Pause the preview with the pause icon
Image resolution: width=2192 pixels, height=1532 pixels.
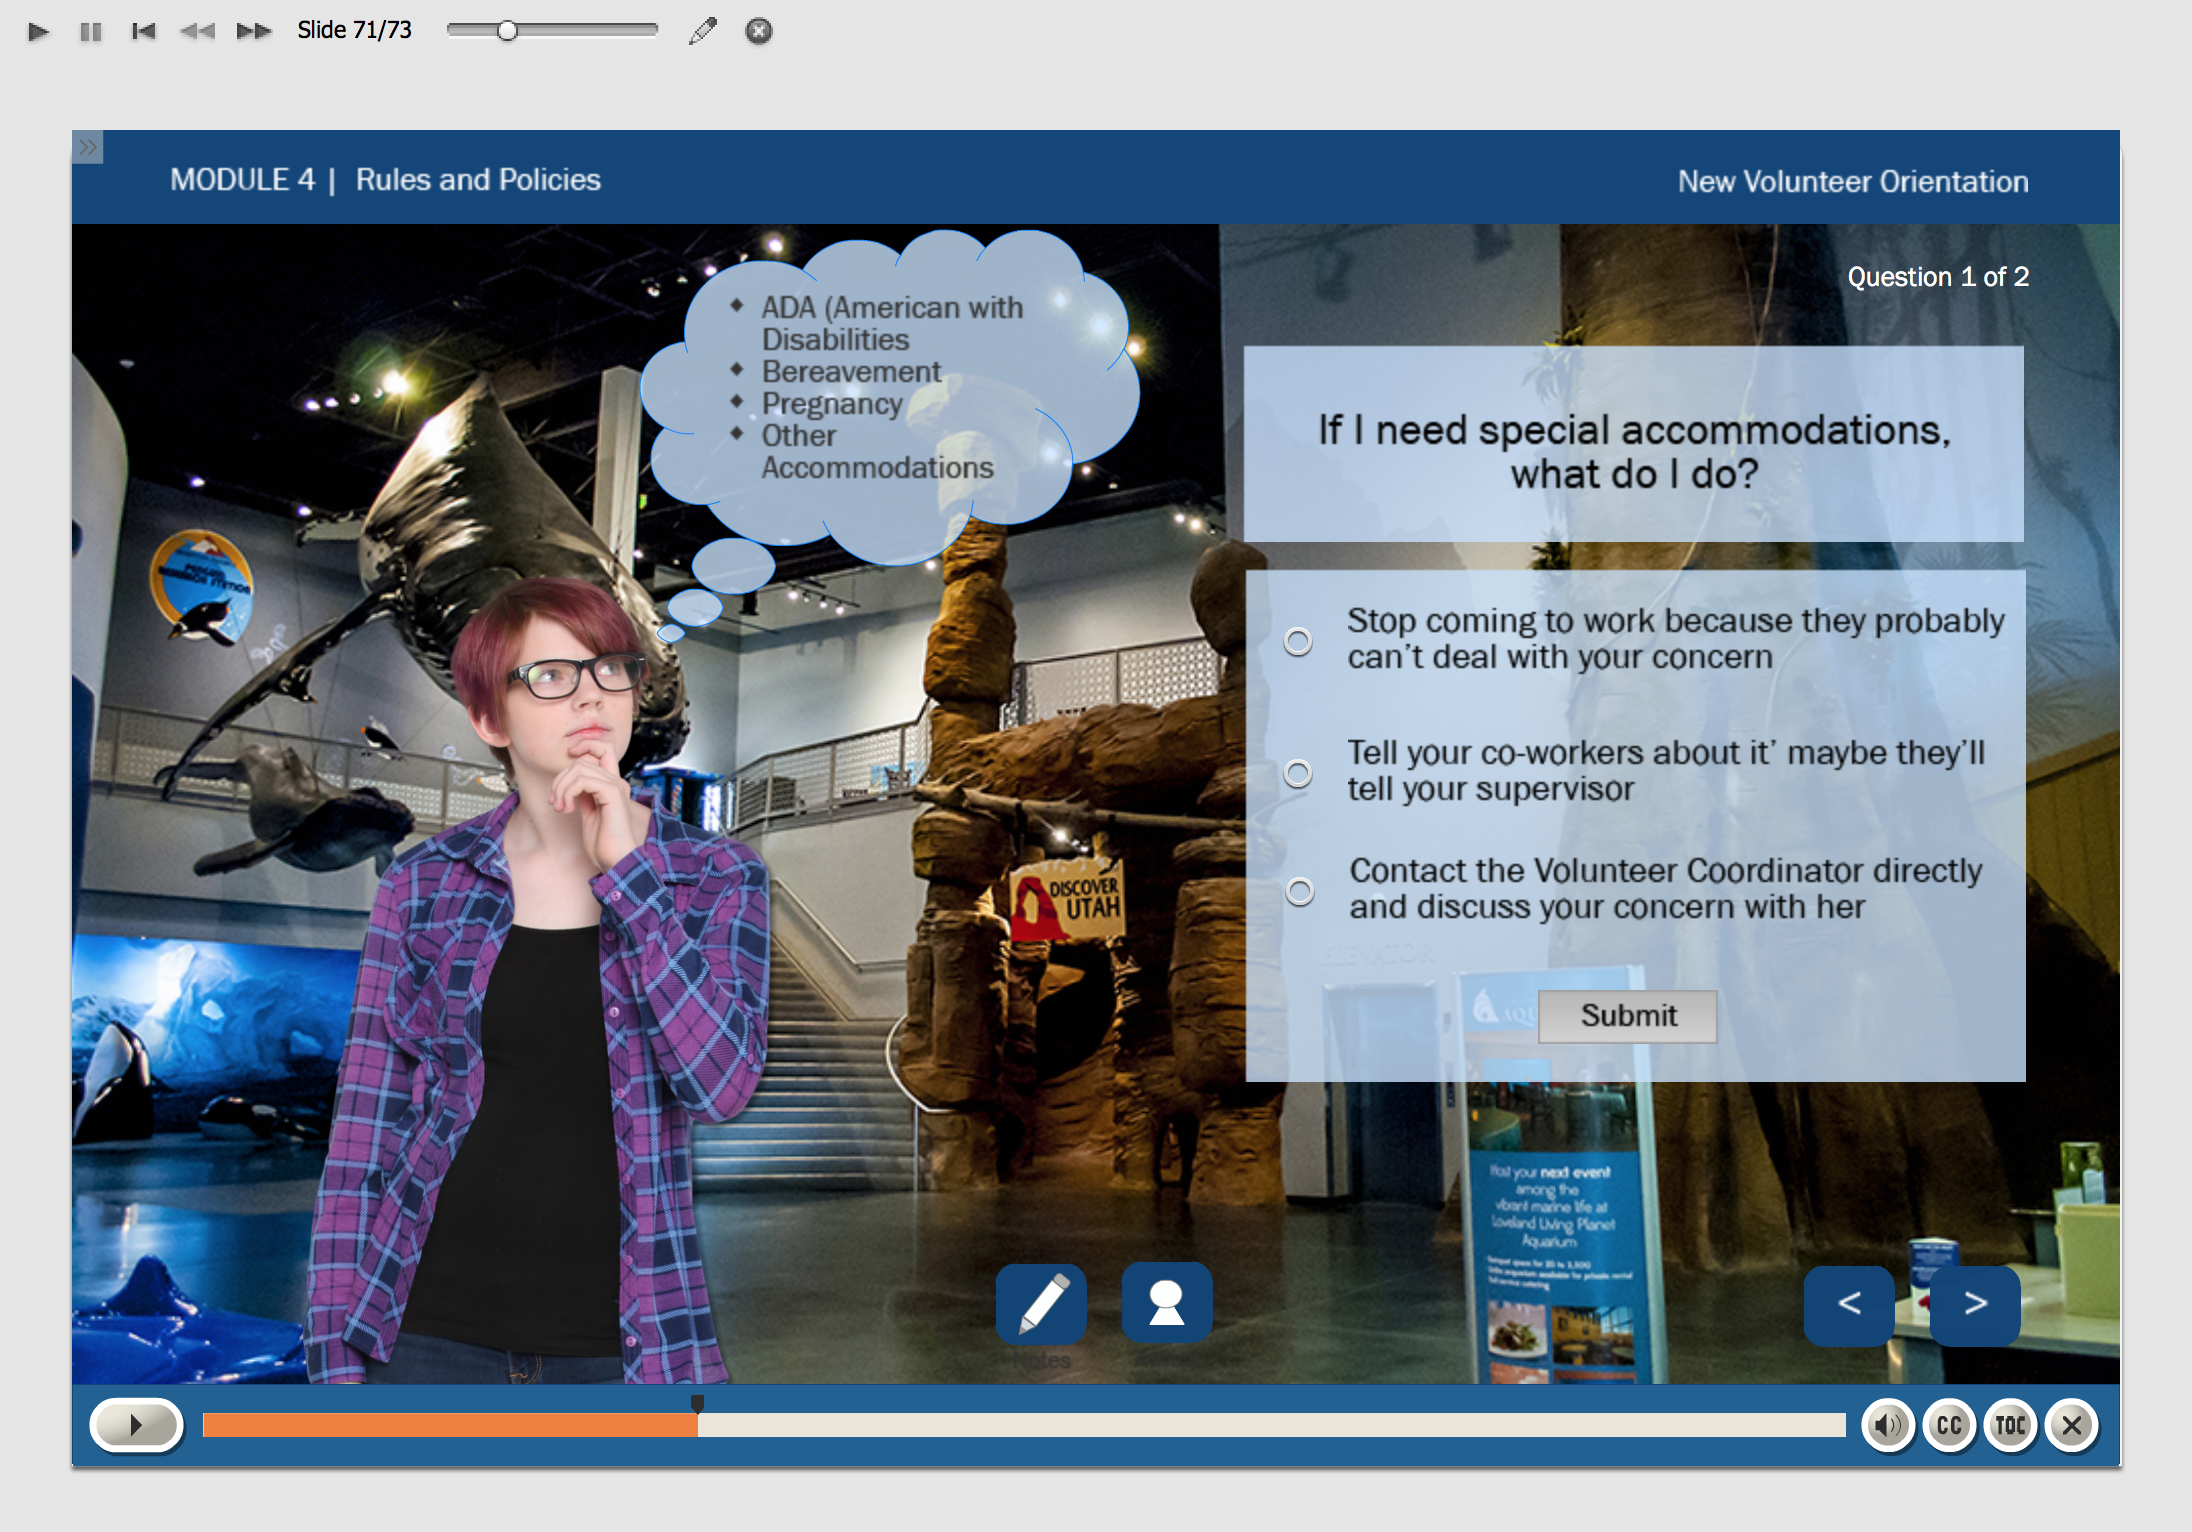(91, 32)
